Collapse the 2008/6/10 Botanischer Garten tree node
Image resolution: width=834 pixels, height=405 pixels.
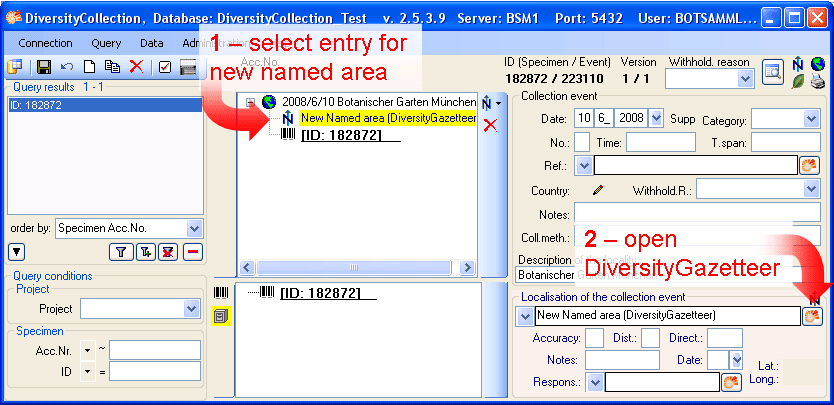pyautogui.click(x=251, y=102)
